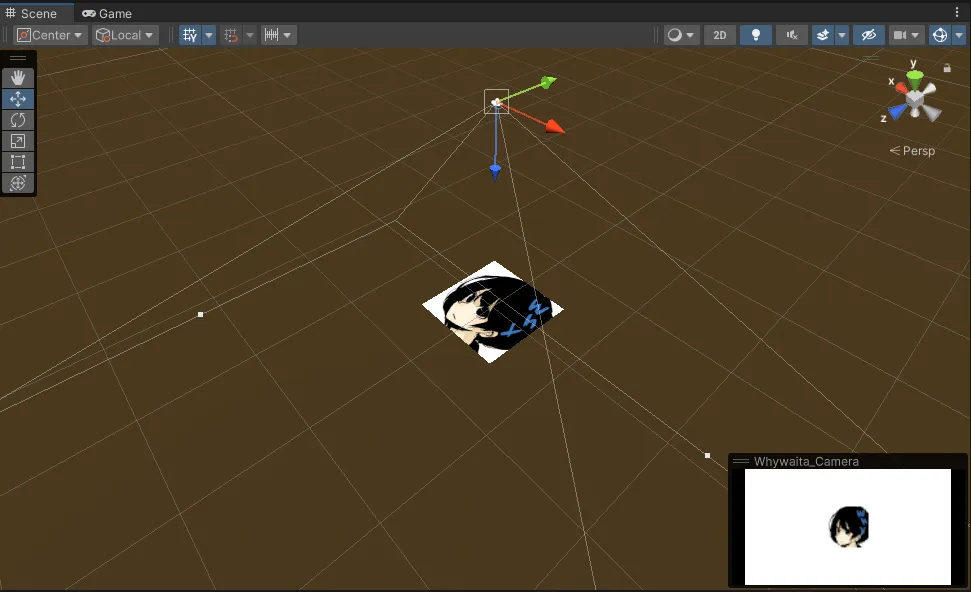This screenshot has width=971, height=592.
Task: Select the Hand view tool
Action: pos(18,78)
